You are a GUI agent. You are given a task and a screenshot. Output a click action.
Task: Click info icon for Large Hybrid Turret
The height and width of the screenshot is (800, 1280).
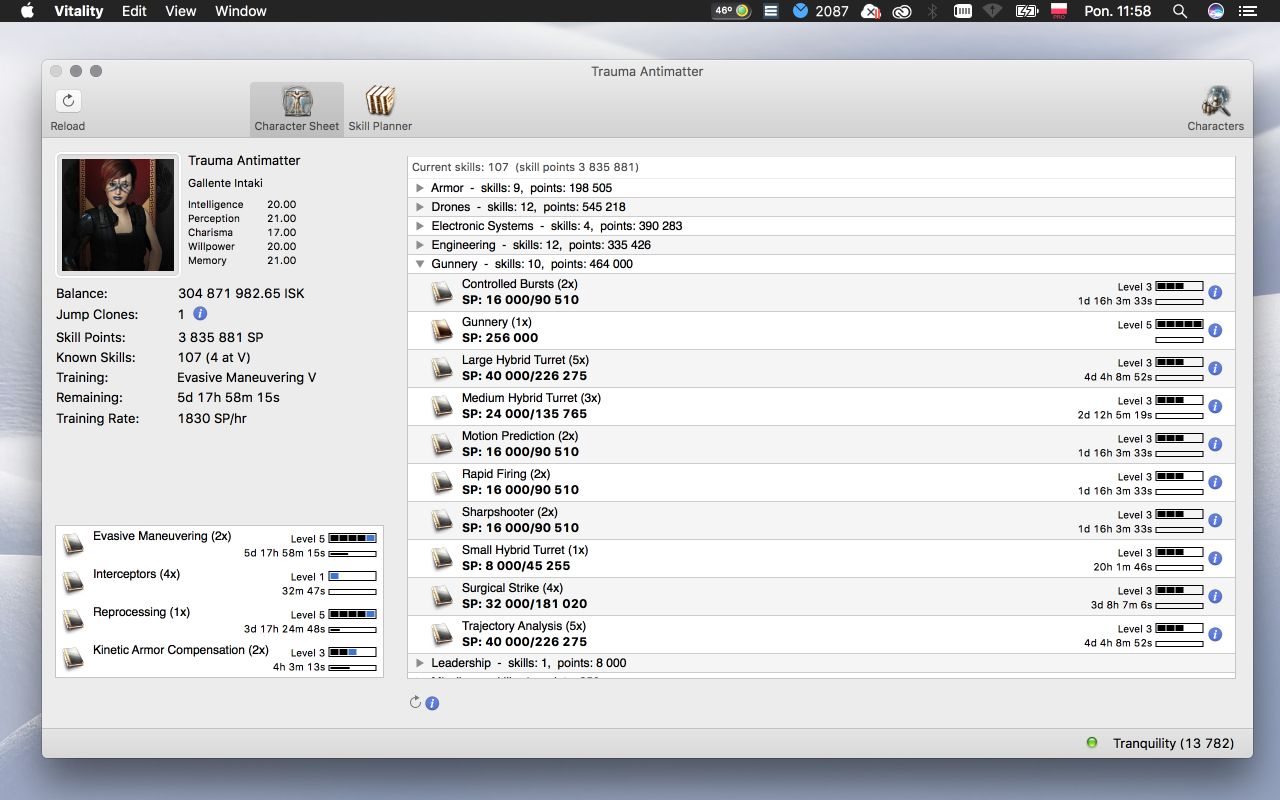tap(1215, 369)
